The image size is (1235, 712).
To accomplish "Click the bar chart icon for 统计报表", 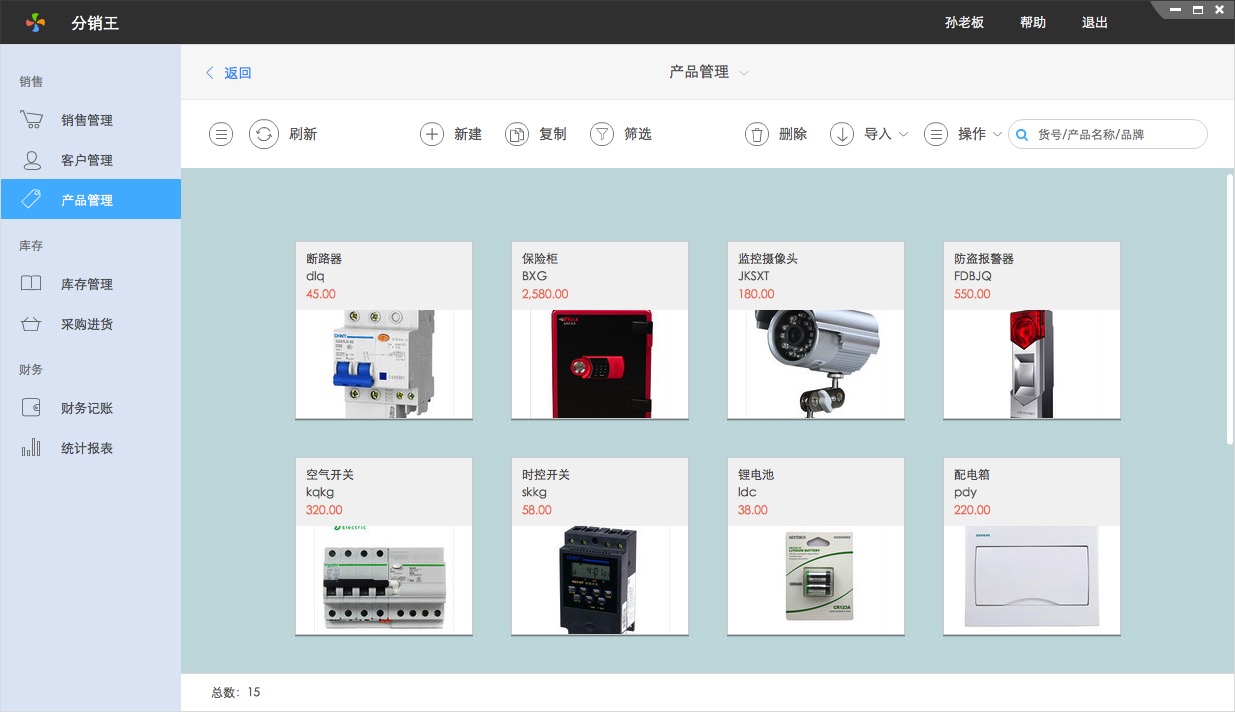I will [x=31, y=448].
